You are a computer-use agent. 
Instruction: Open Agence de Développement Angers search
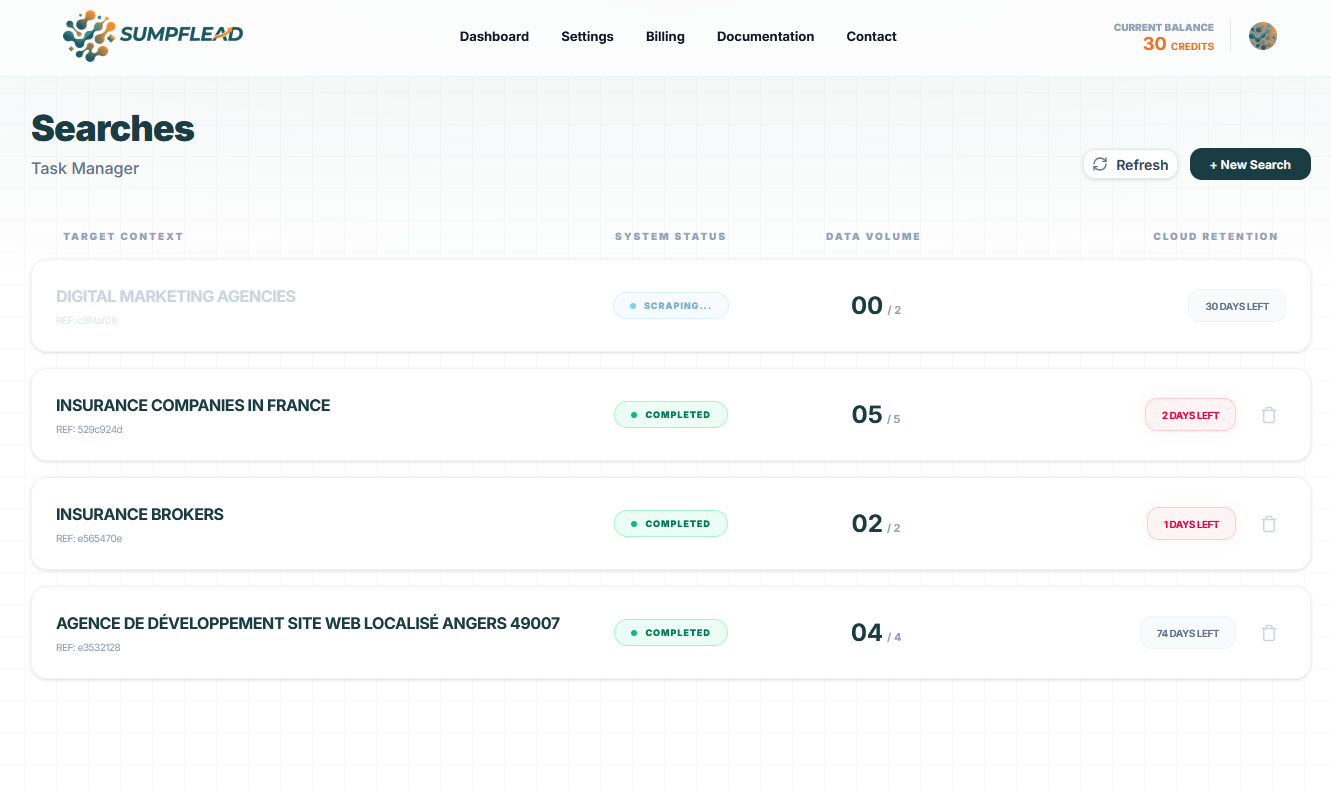pyautogui.click(x=671, y=633)
